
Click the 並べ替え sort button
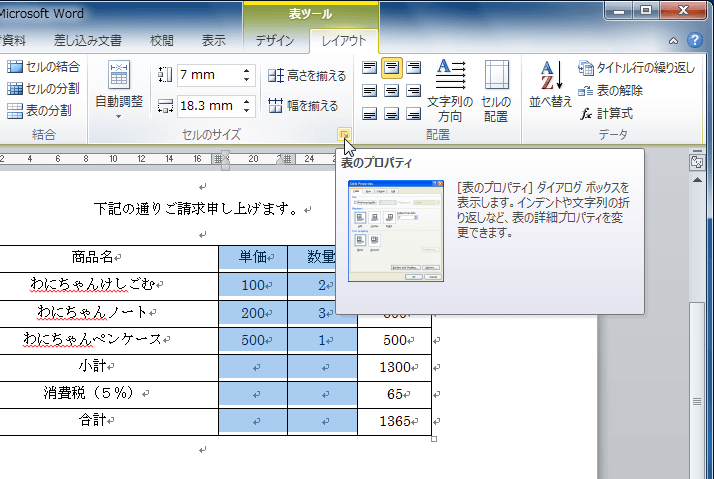551,84
